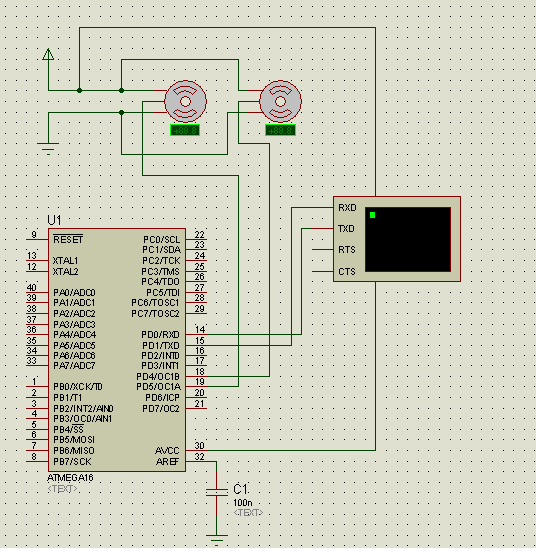Click the PD4/OC1B pin label

point(158,376)
